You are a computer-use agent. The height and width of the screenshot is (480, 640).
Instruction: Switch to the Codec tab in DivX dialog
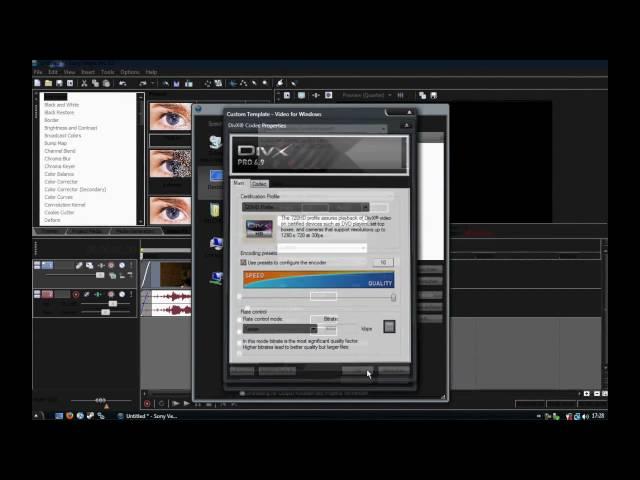[x=259, y=184]
